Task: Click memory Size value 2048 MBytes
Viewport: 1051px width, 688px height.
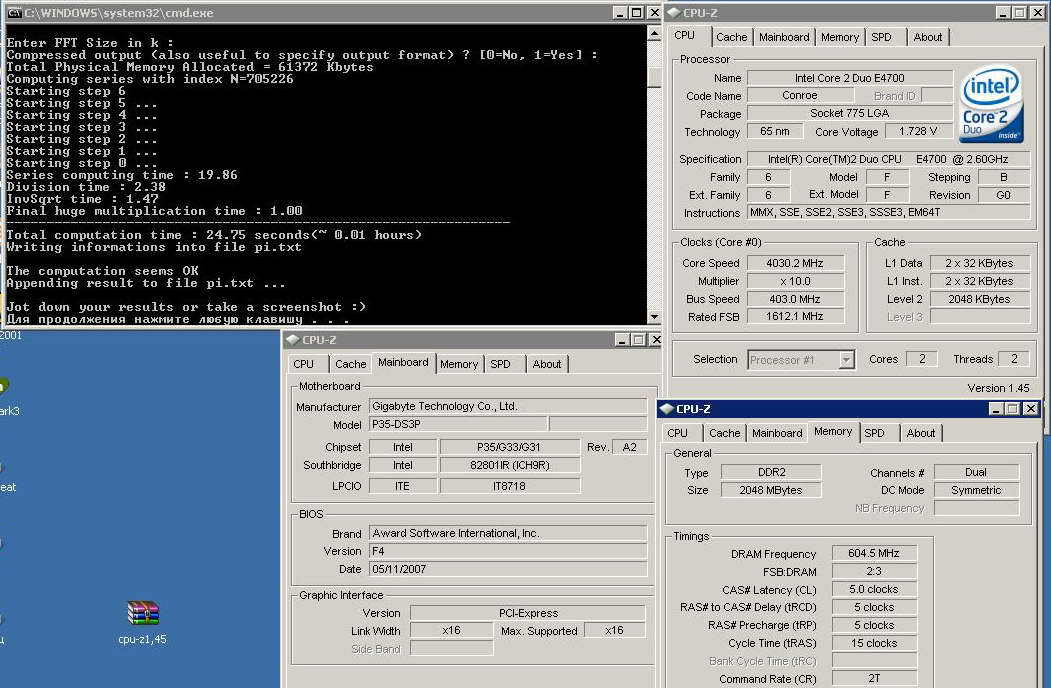Action: pyautogui.click(x=771, y=490)
